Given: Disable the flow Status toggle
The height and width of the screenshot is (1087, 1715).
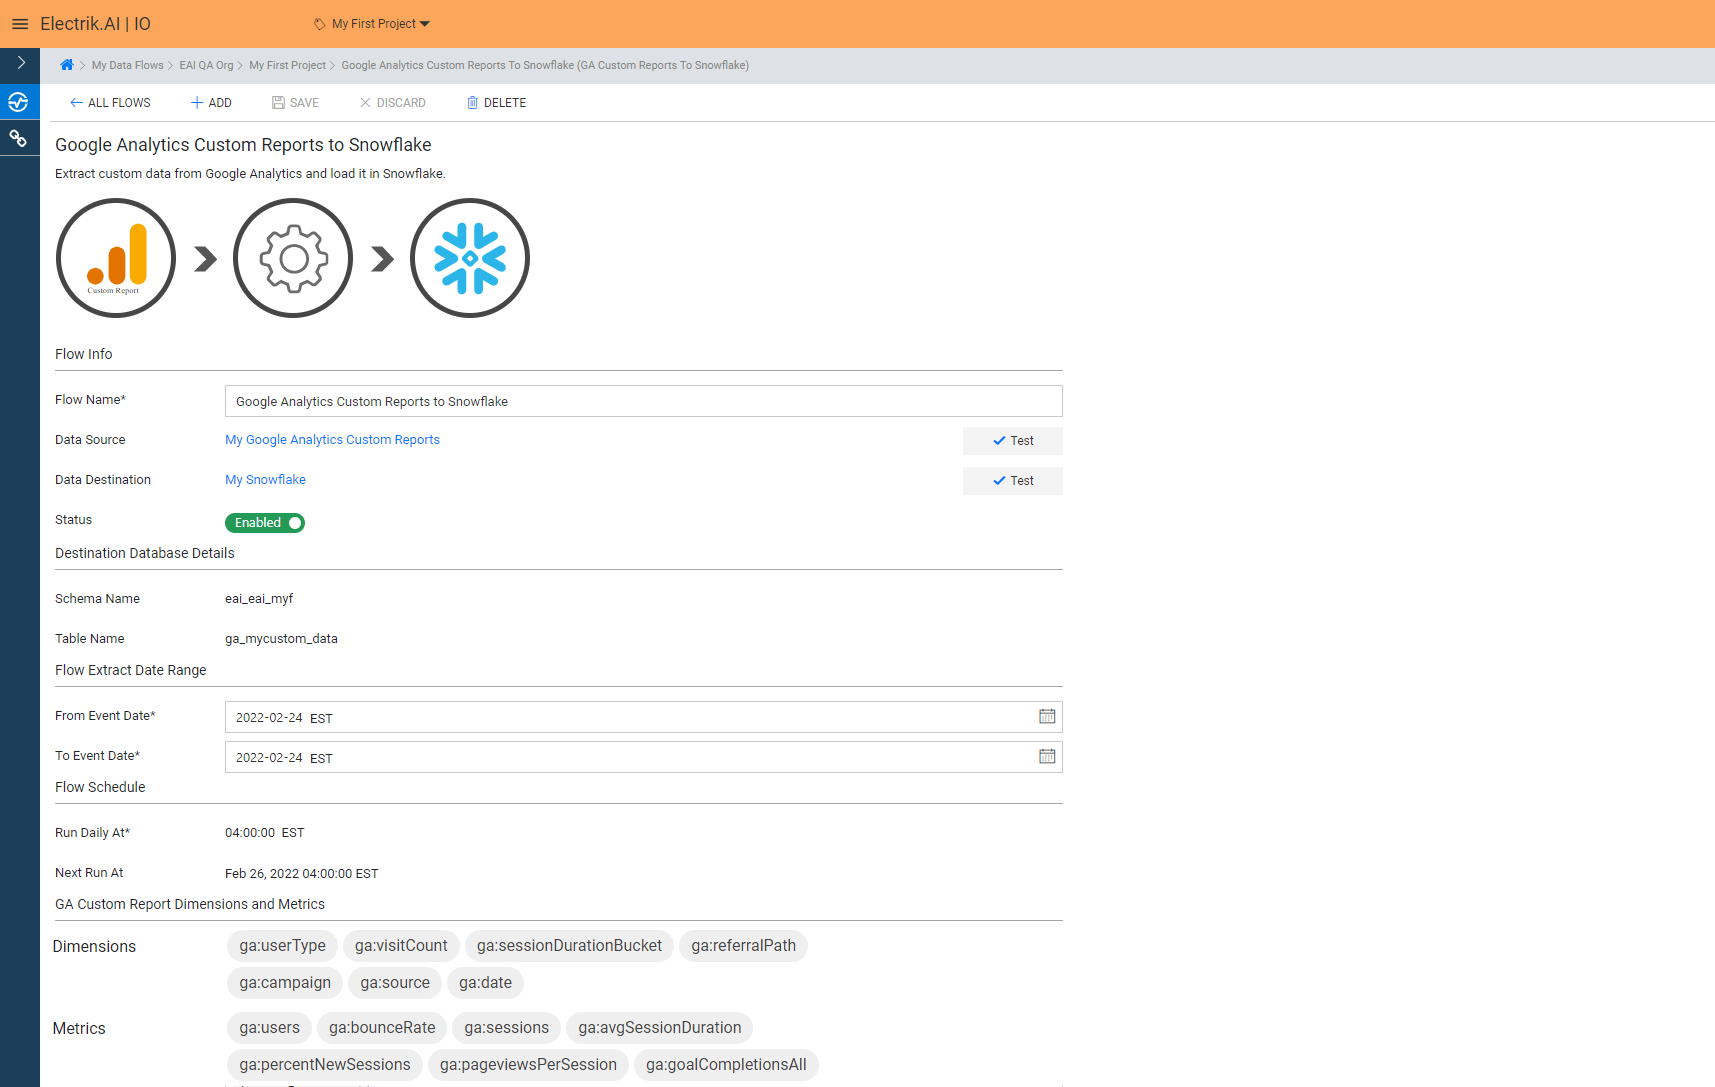Looking at the screenshot, I should (264, 522).
